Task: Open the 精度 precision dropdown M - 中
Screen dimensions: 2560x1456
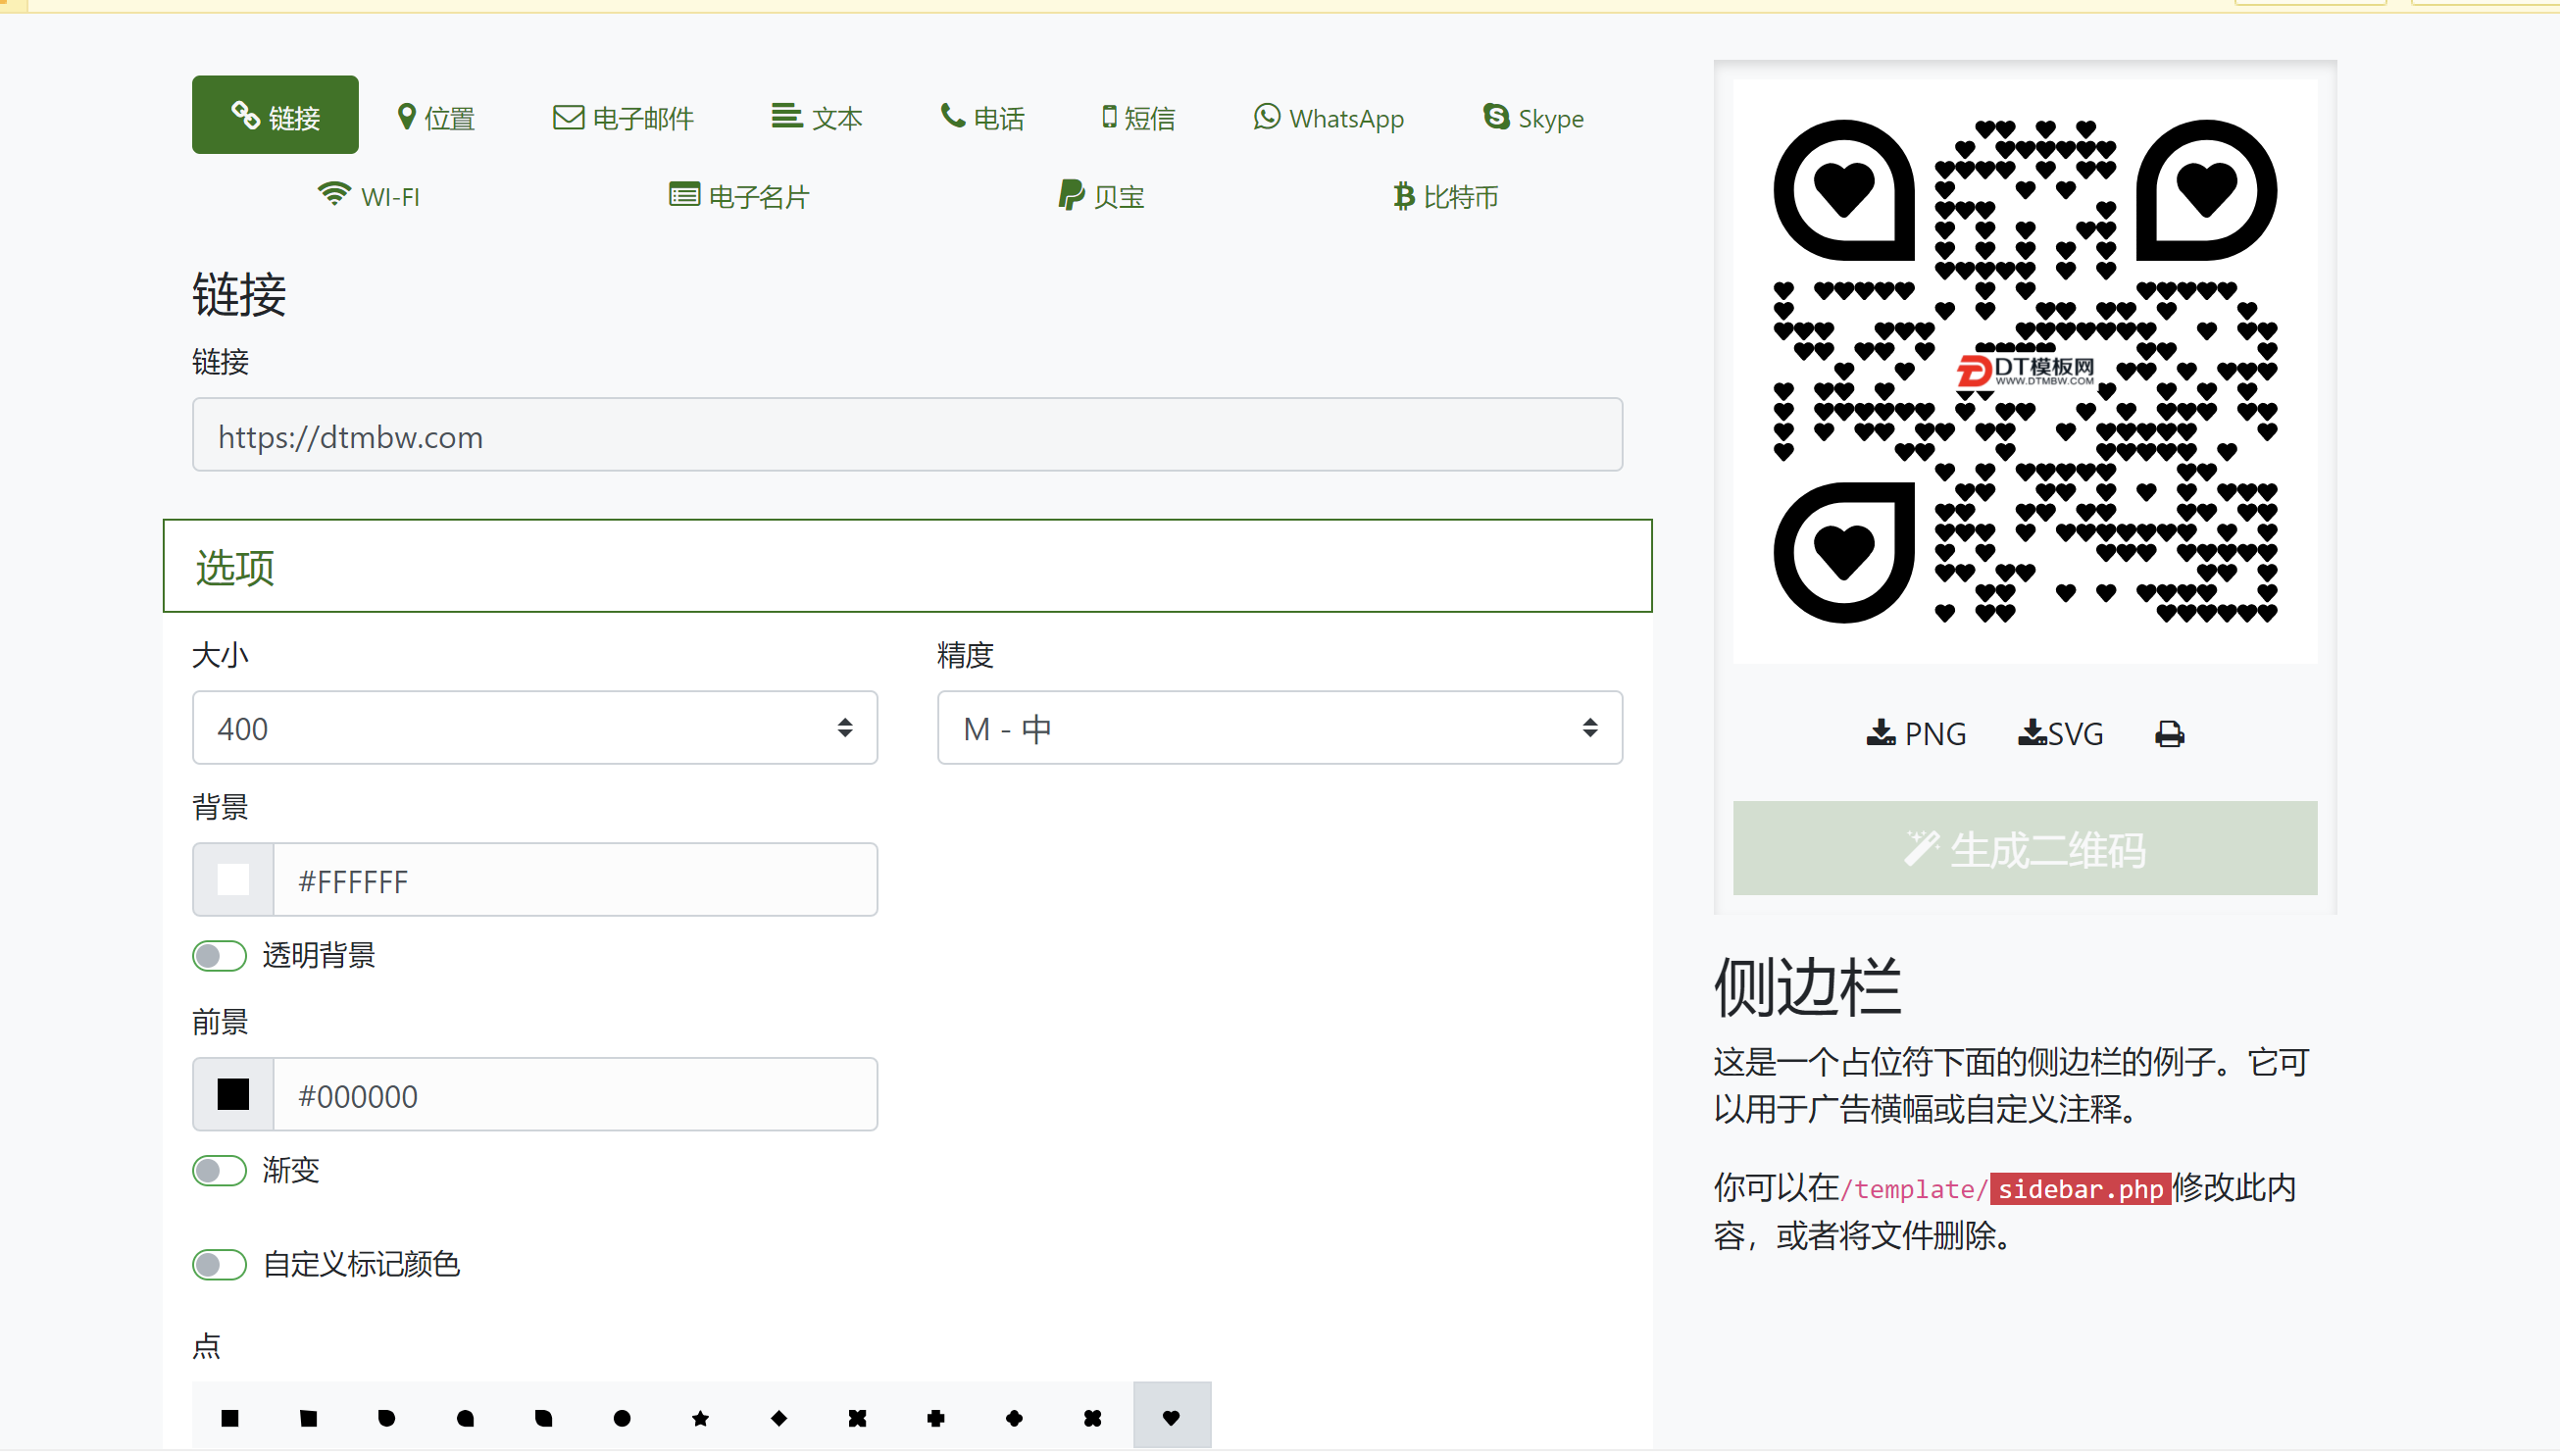Action: pyautogui.click(x=1280, y=728)
